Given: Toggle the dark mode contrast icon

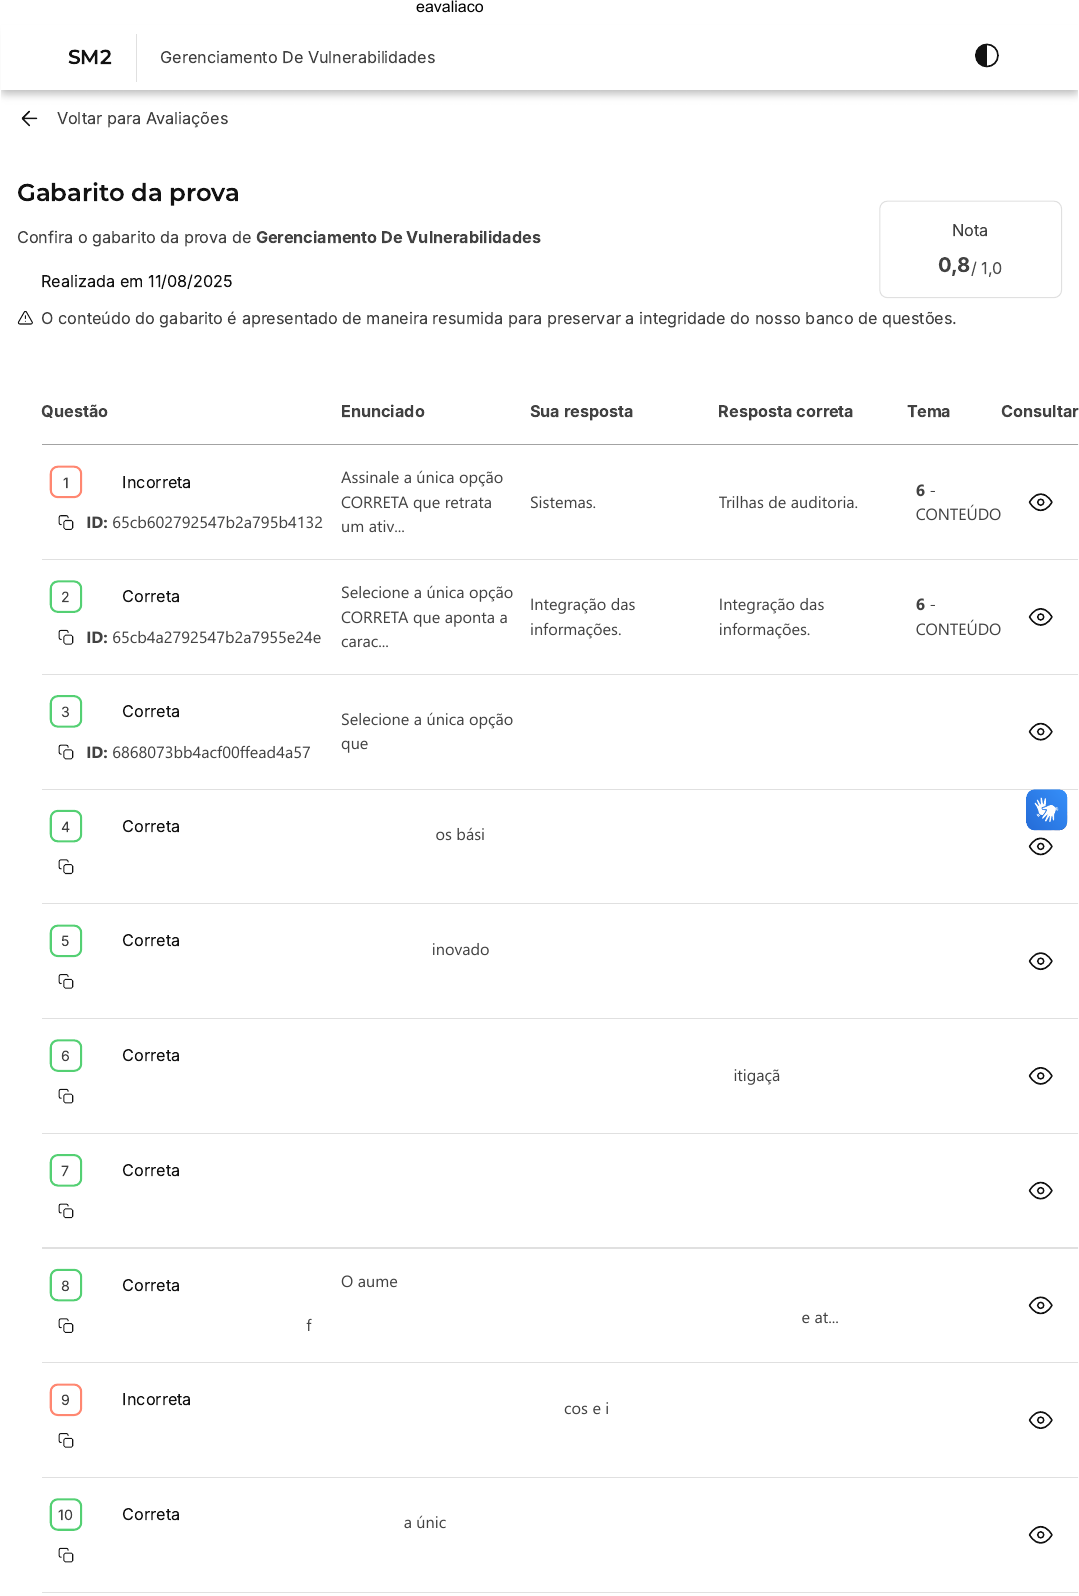Looking at the screenshot, I should coord(986,56).
